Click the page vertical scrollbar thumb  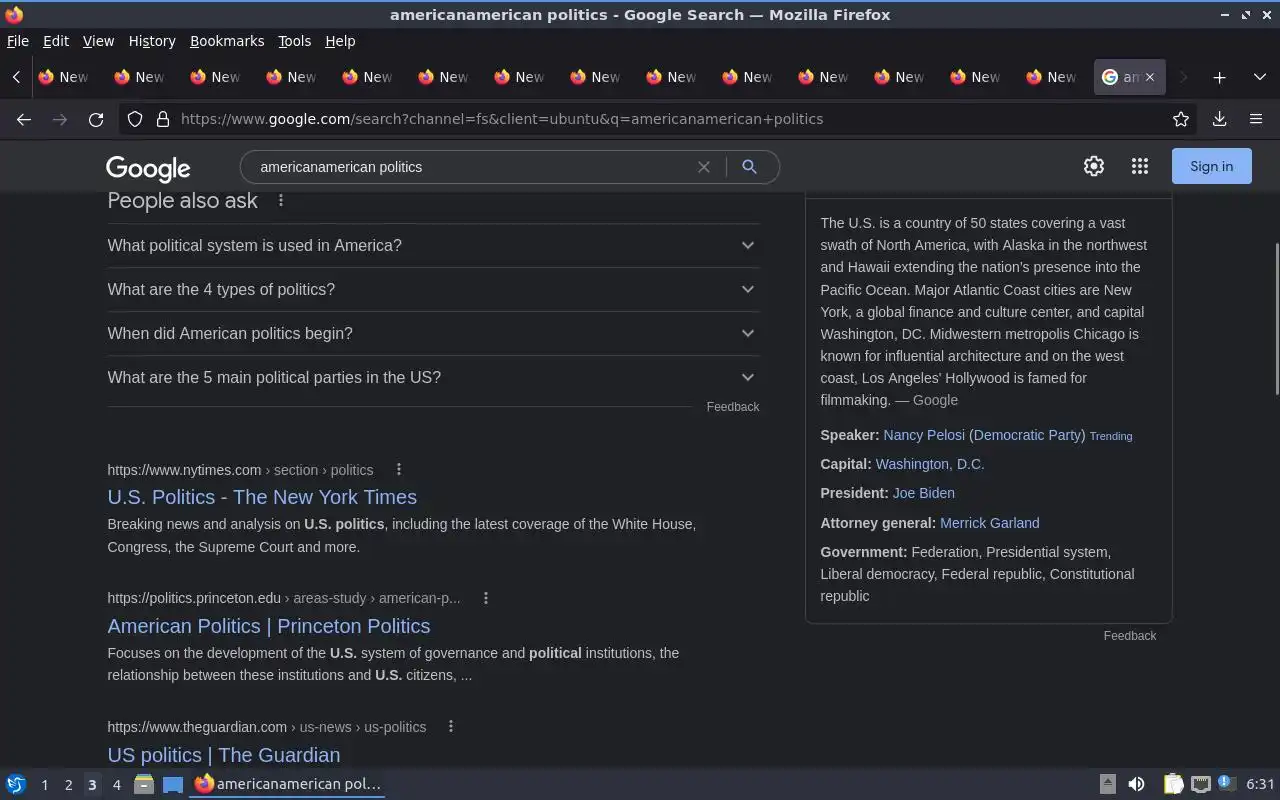[1276, 320]
